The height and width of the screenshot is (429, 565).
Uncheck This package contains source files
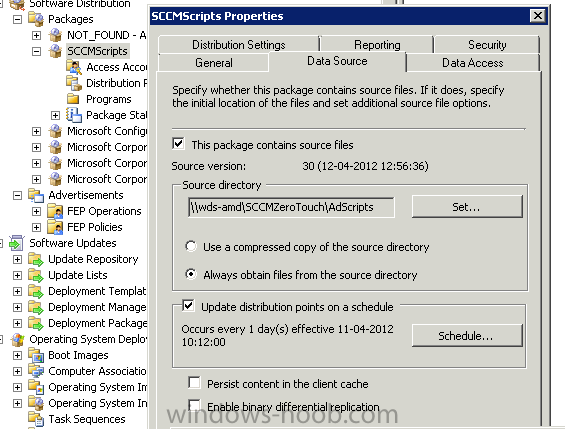[x=179, y=144]
